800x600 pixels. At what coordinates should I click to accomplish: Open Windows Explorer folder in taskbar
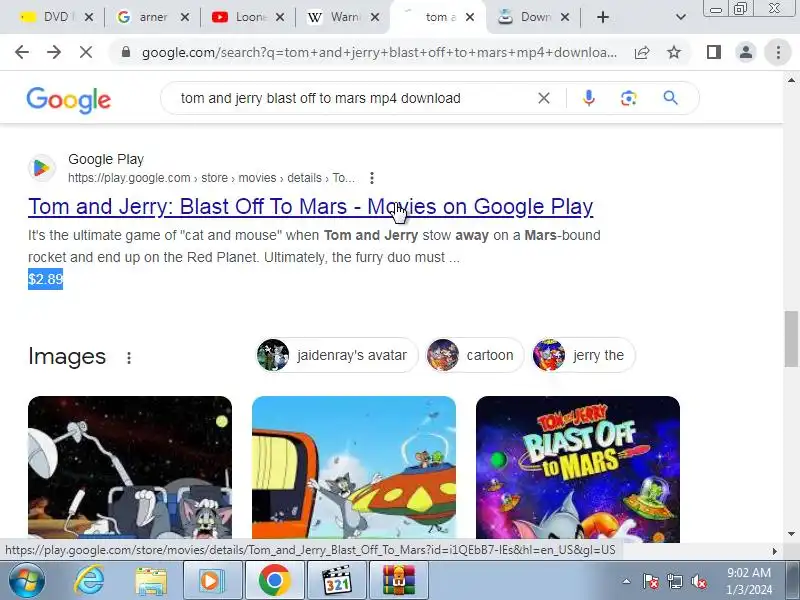coord(151,581)
